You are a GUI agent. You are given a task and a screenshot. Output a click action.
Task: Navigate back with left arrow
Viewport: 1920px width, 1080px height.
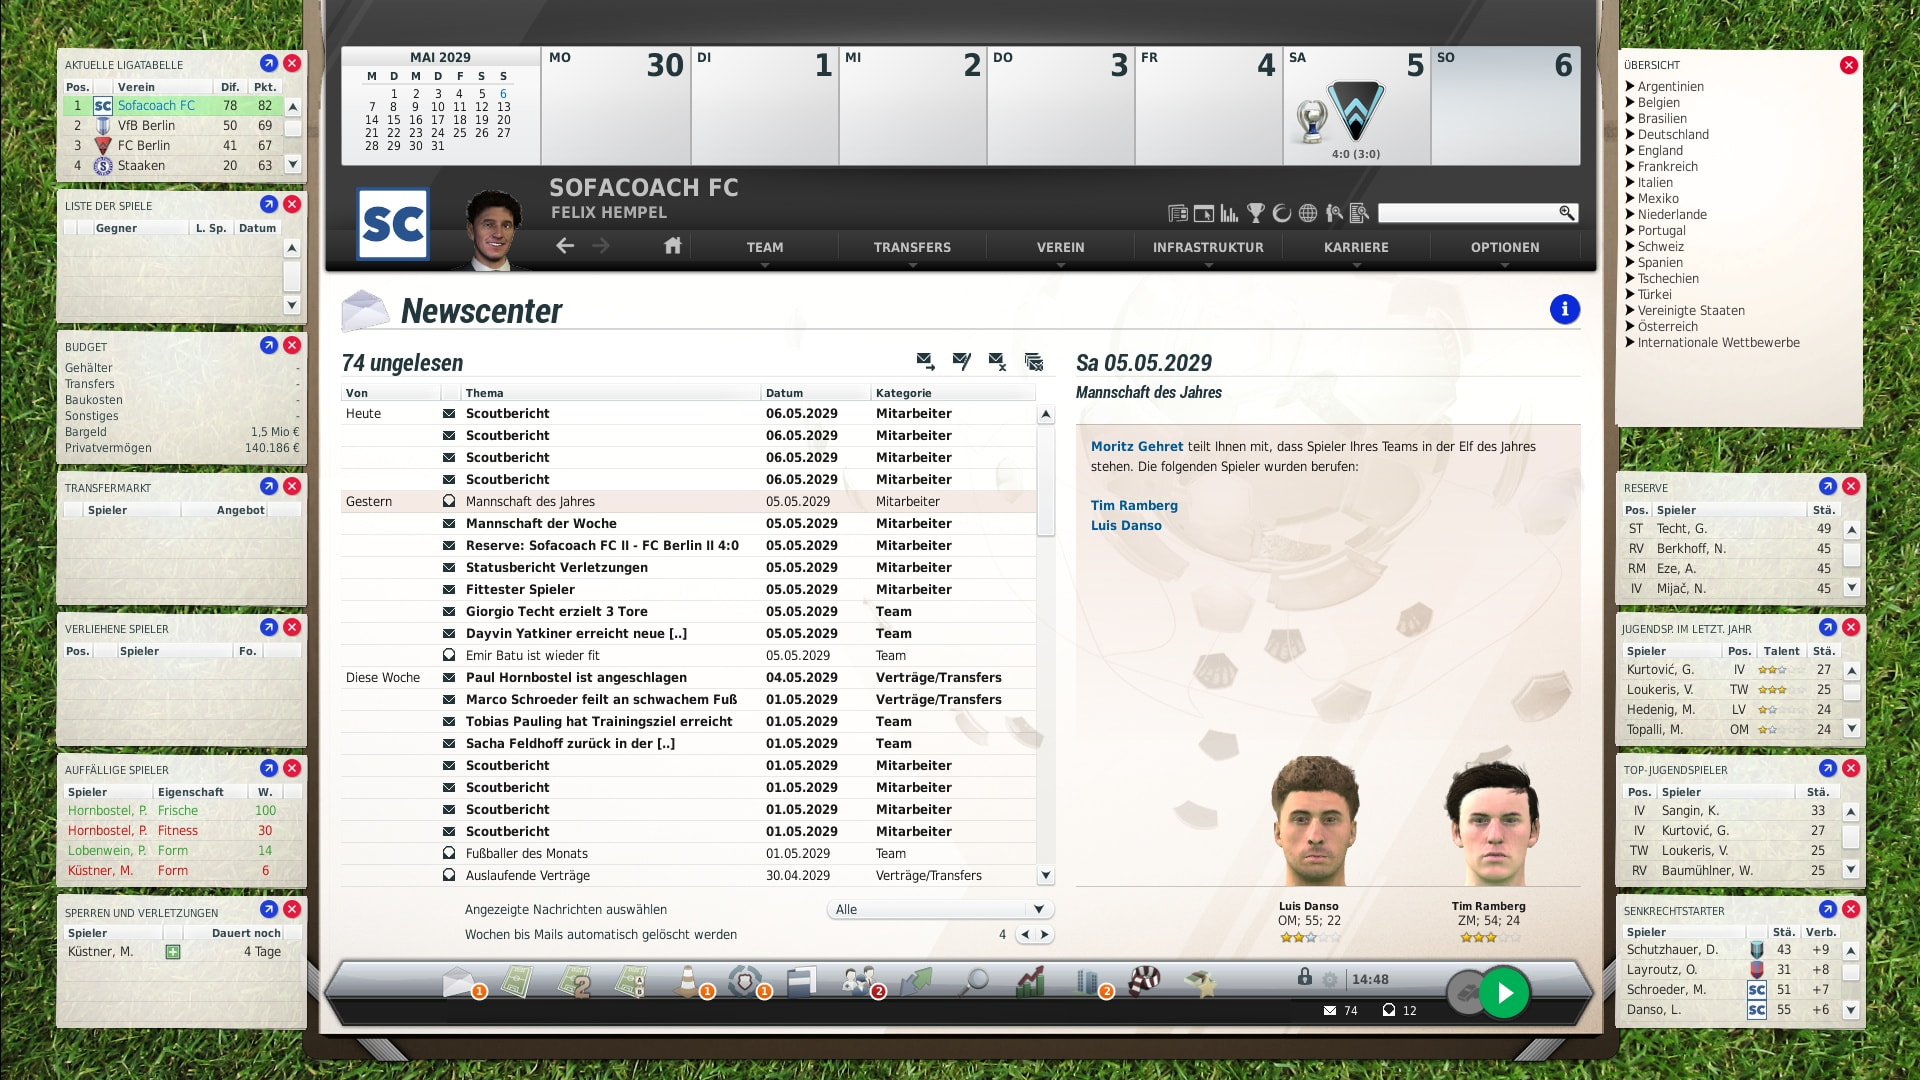[565, 246]
